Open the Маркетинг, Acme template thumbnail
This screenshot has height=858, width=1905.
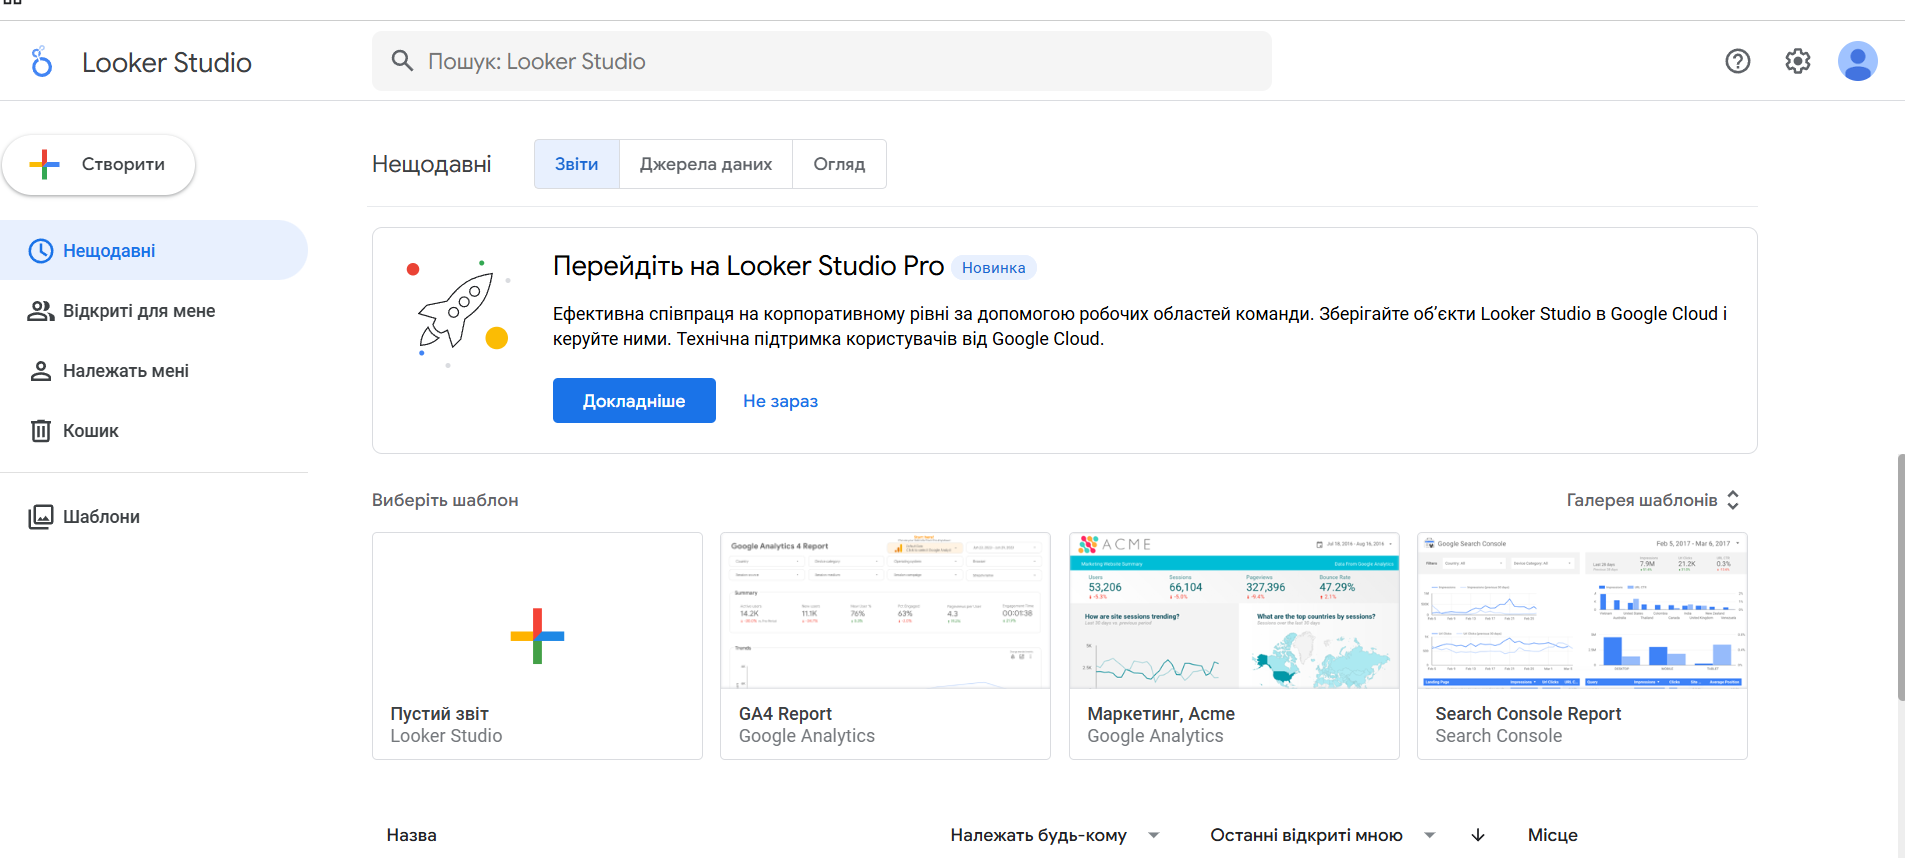point(1234,611)
